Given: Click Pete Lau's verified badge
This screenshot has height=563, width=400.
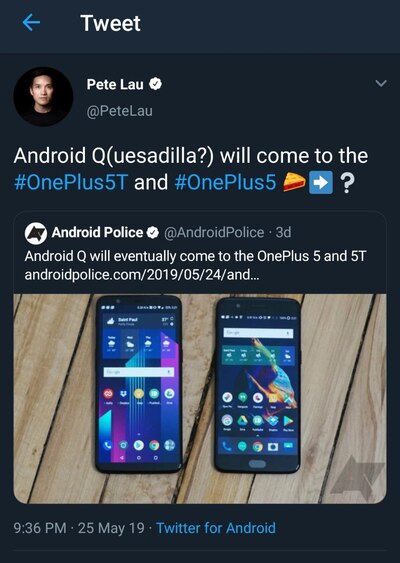Looking at the screenshot, I should (155, 84).
